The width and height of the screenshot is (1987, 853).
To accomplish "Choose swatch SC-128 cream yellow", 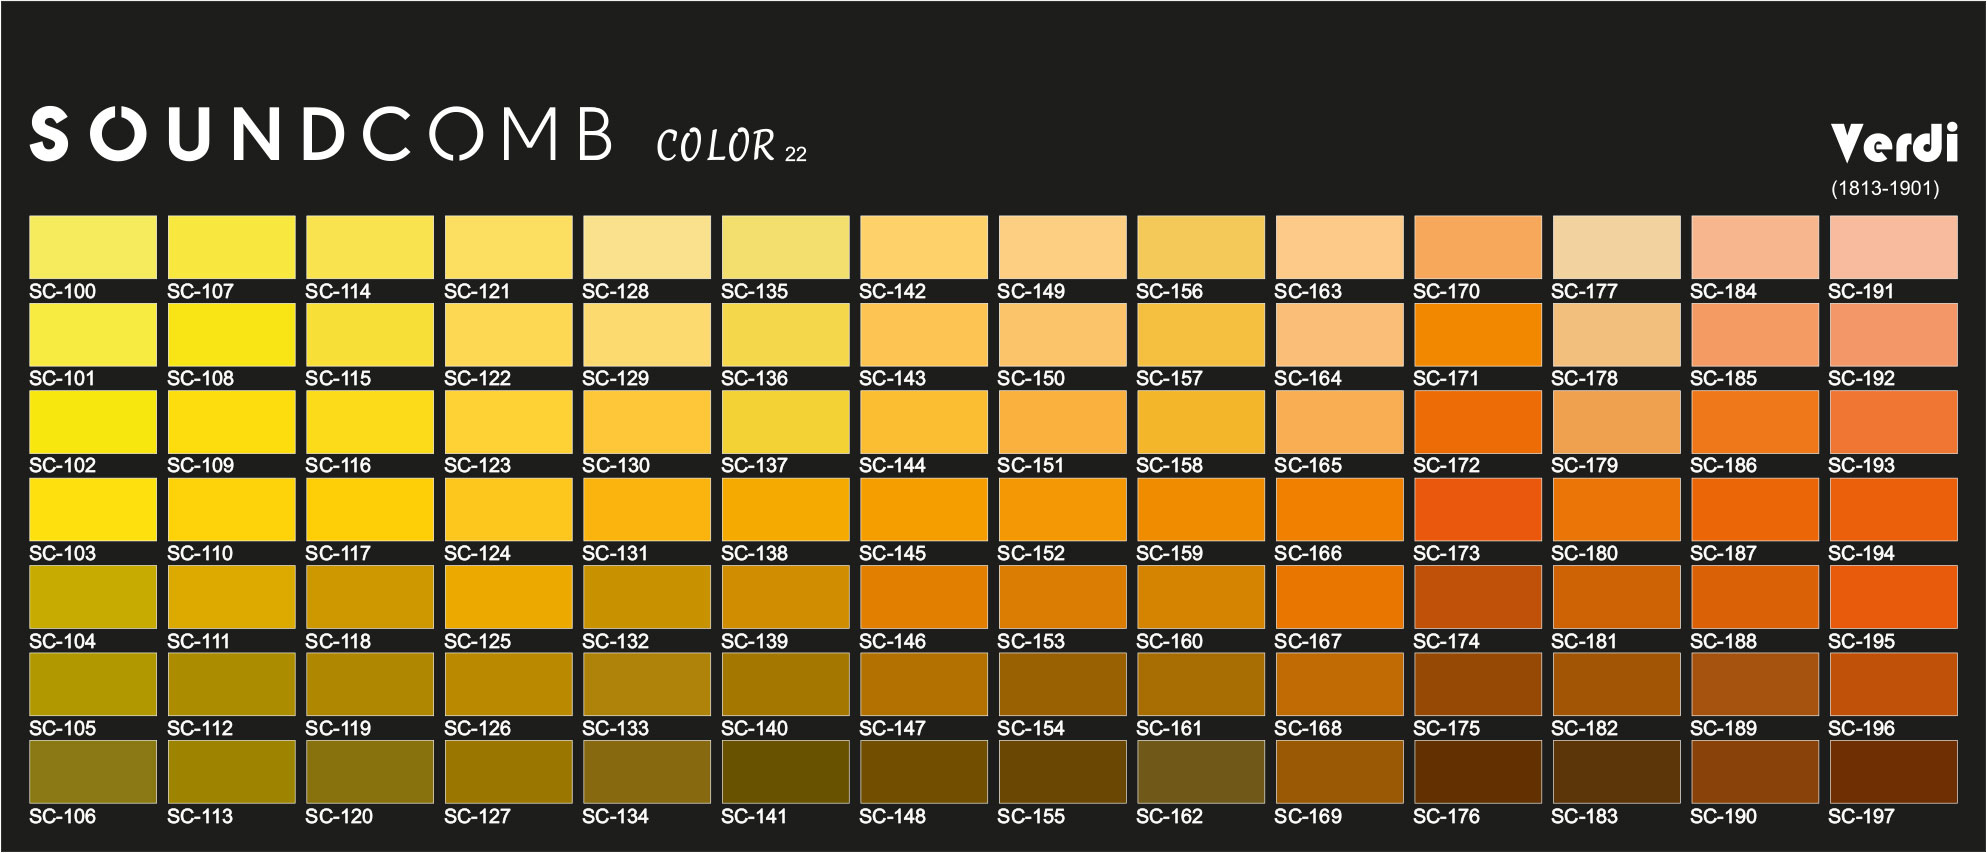I will point(647,247).
